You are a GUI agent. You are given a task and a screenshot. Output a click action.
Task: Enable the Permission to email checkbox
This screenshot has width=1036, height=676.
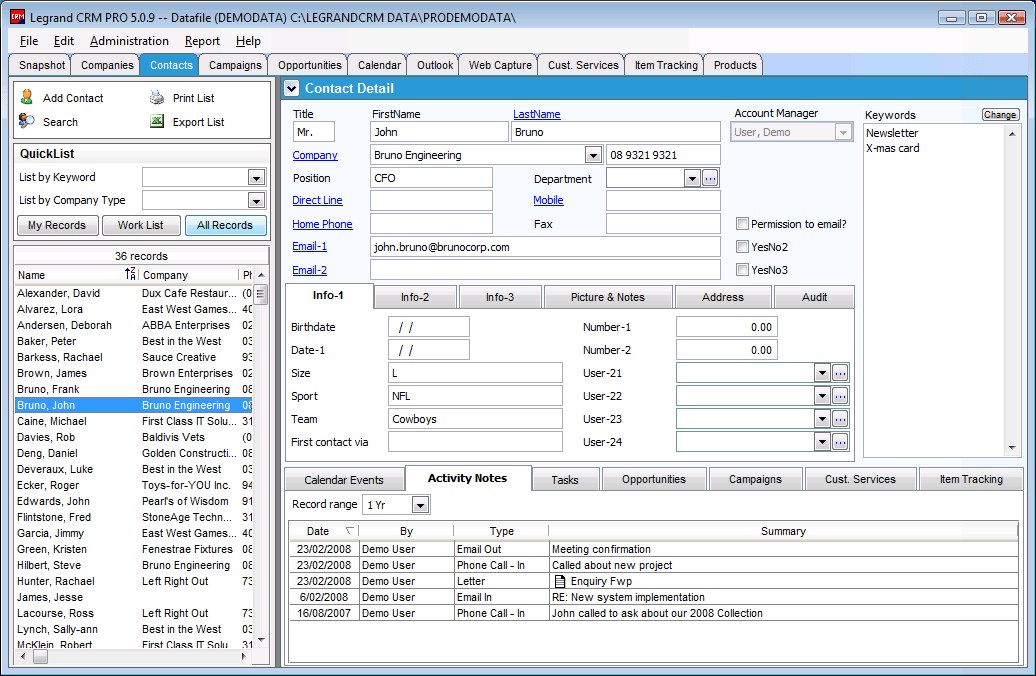(743, 224)
